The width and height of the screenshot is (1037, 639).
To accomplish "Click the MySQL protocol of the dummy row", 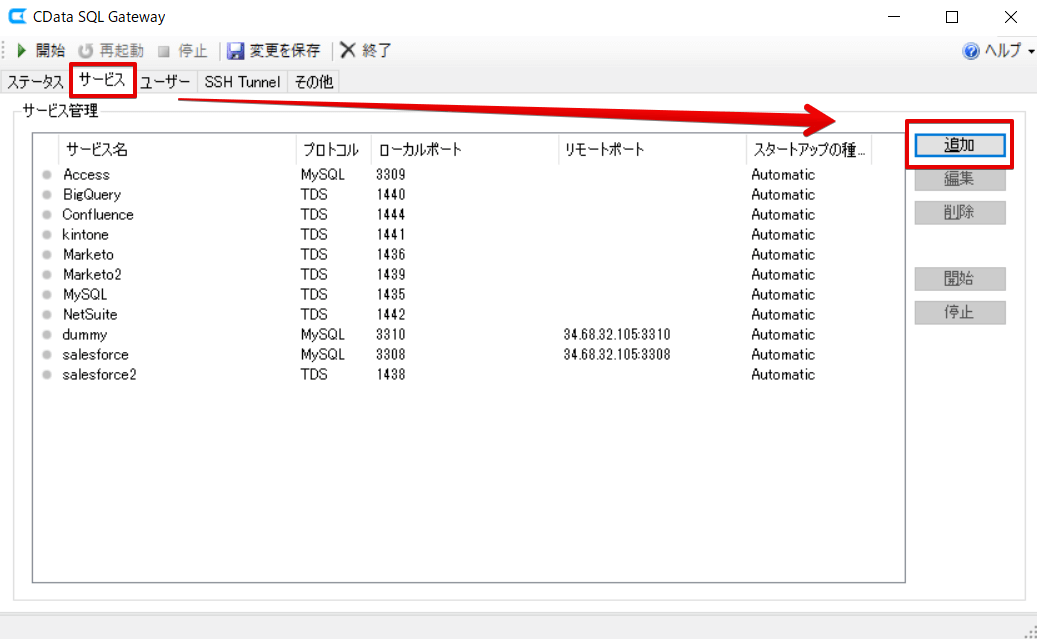I will (323, 335).
